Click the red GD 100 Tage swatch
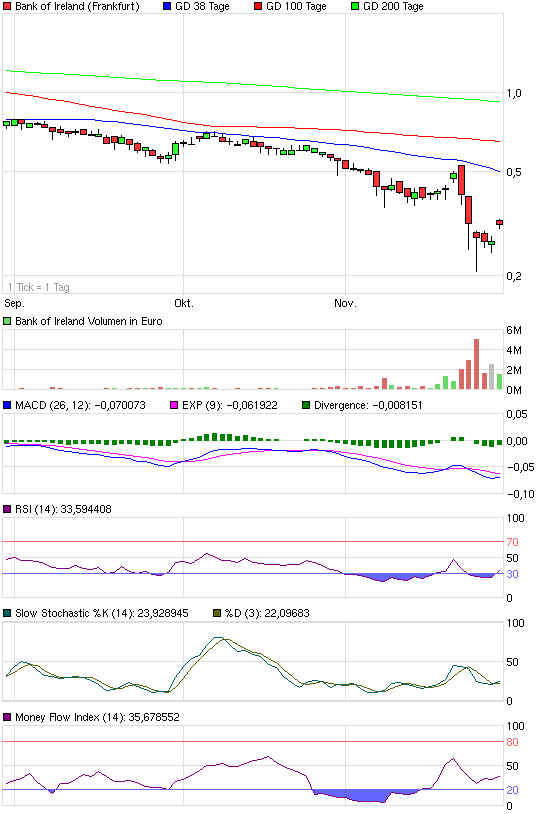 click(x=258, y=7)
